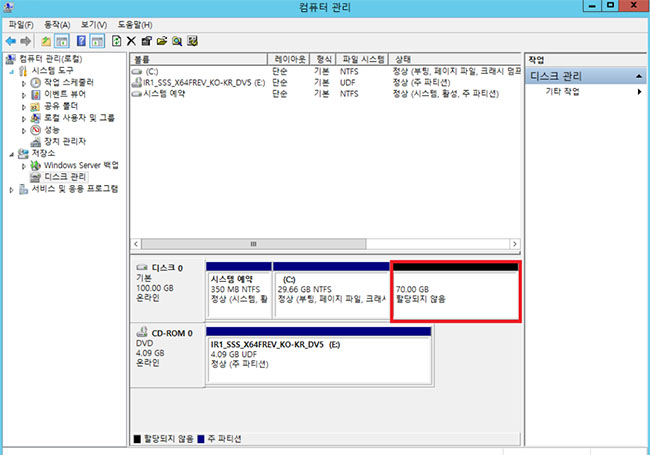The image size is (650, 455).
Task: Select 공유 폴더 tree item
Action: pyautogui.click(x=61, y=106)
